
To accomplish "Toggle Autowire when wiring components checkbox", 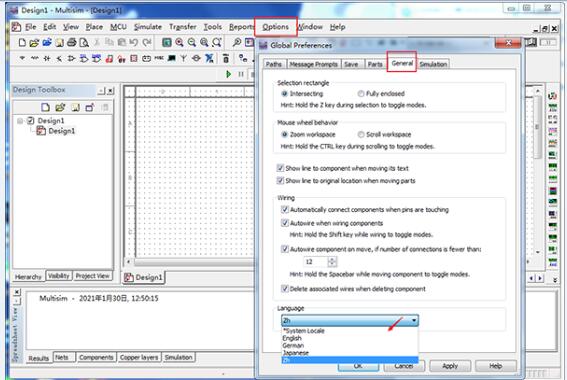I will tap(285, 223).
